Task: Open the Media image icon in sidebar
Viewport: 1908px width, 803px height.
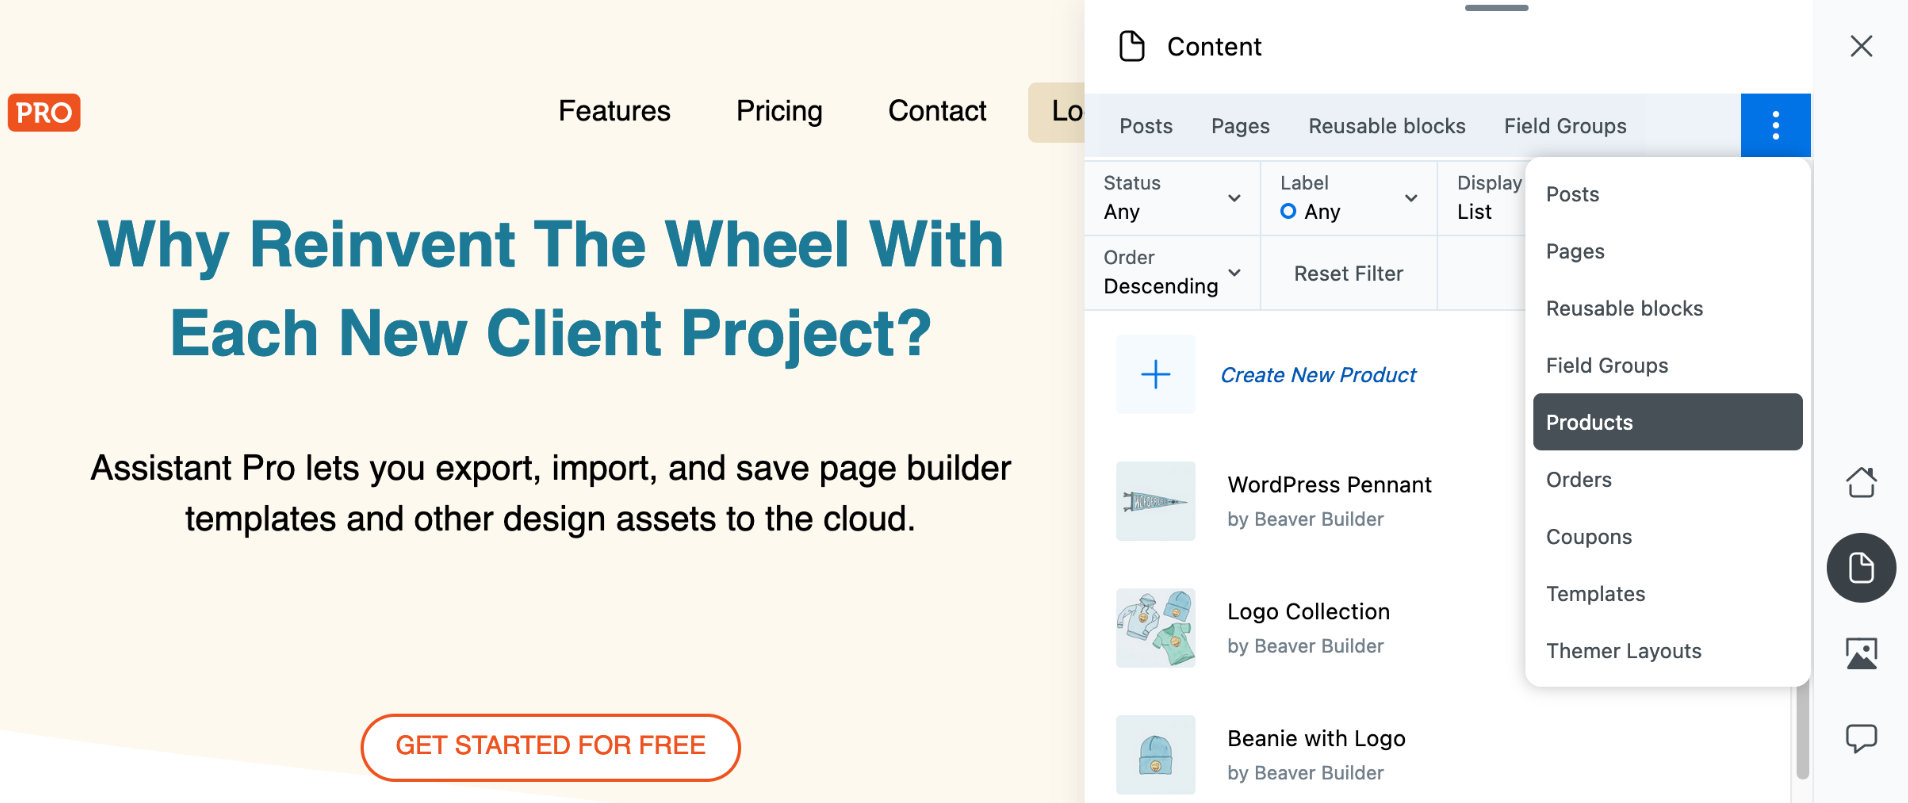Action: [1861, 653]
